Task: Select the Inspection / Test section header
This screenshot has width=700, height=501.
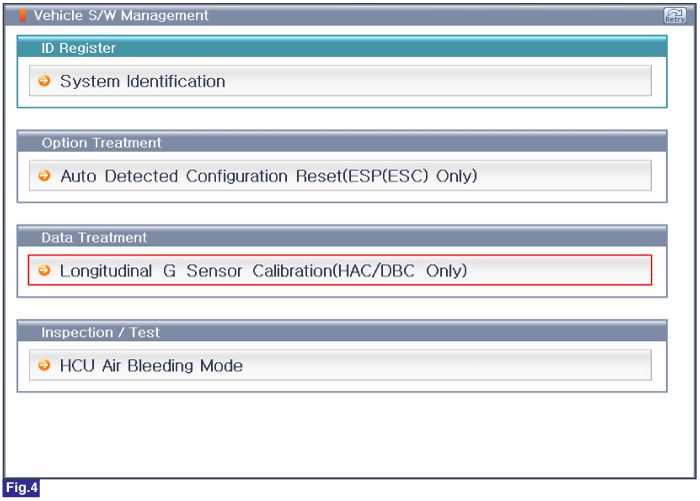Action: [342, 332]
